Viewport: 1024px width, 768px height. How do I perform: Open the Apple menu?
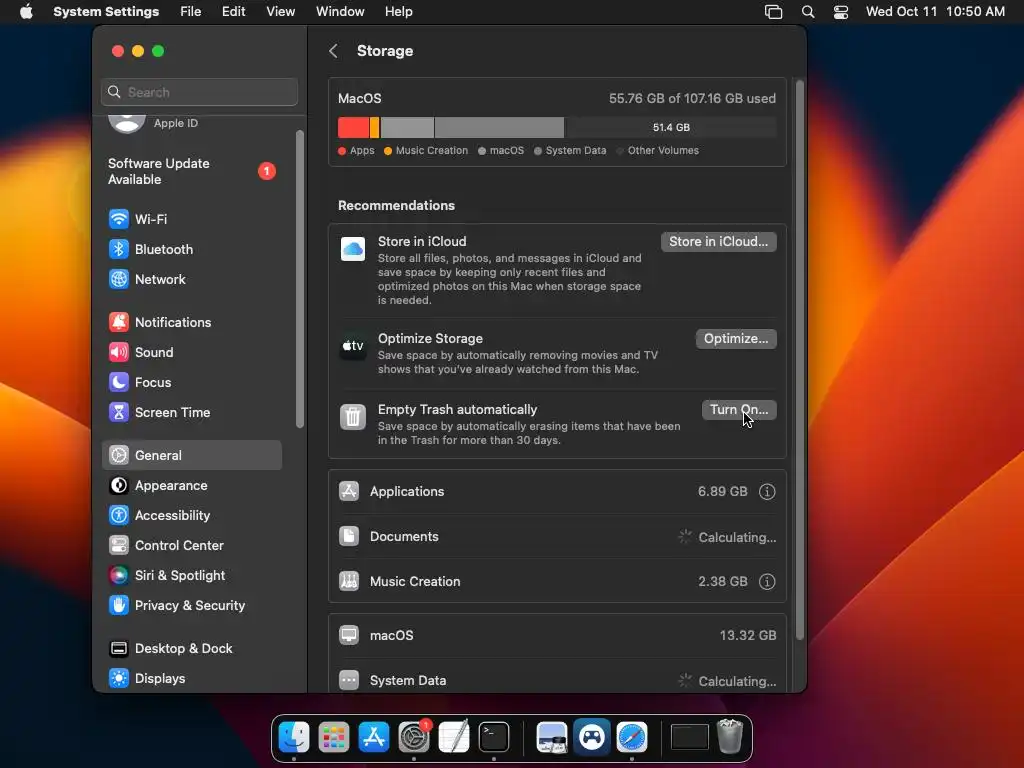pos(26,12)
